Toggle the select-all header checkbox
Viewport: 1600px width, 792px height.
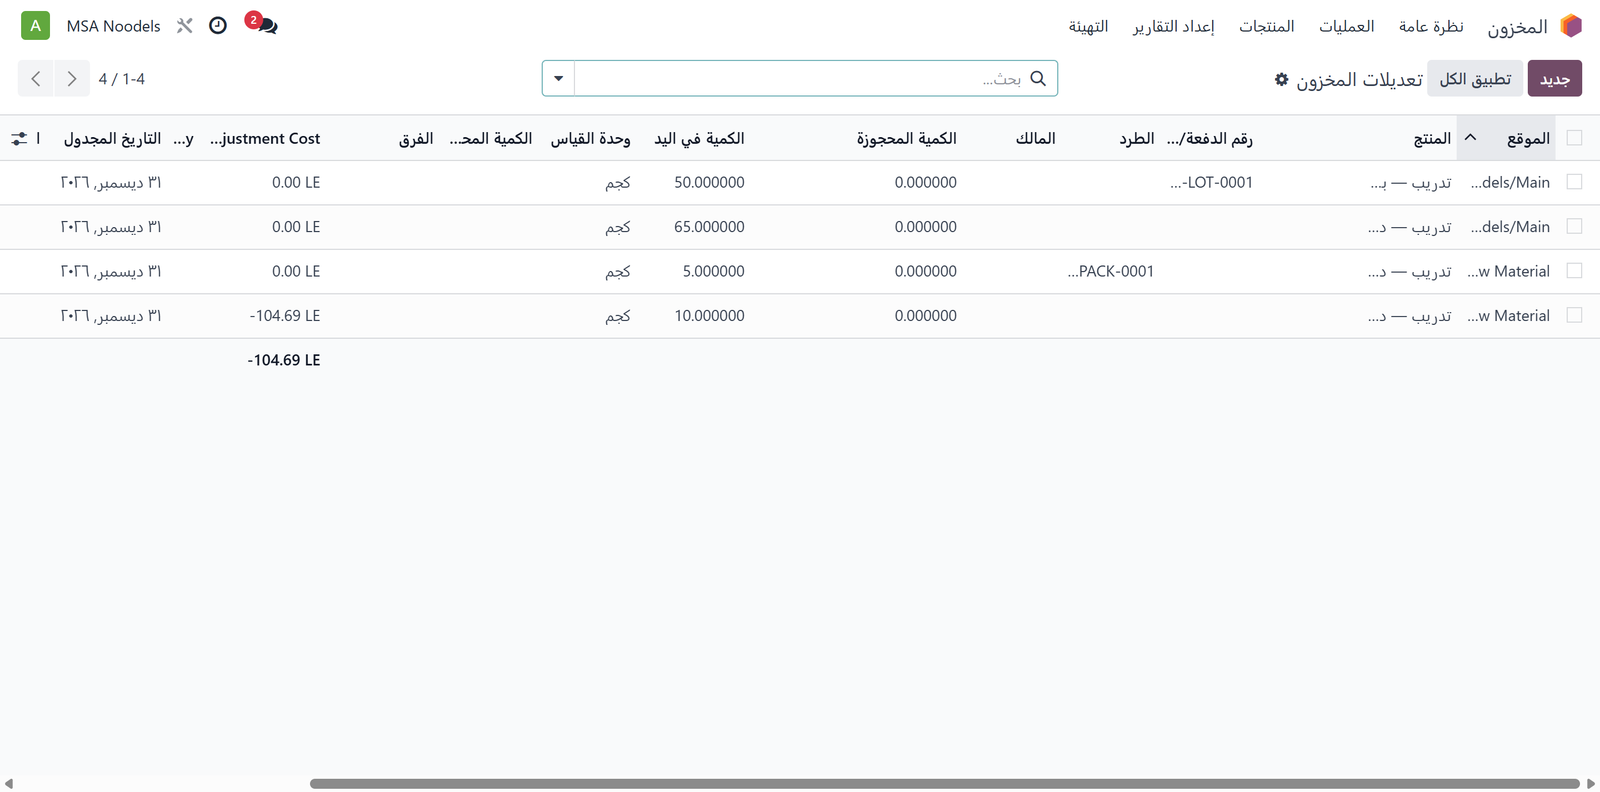[x=1574, y=138]
